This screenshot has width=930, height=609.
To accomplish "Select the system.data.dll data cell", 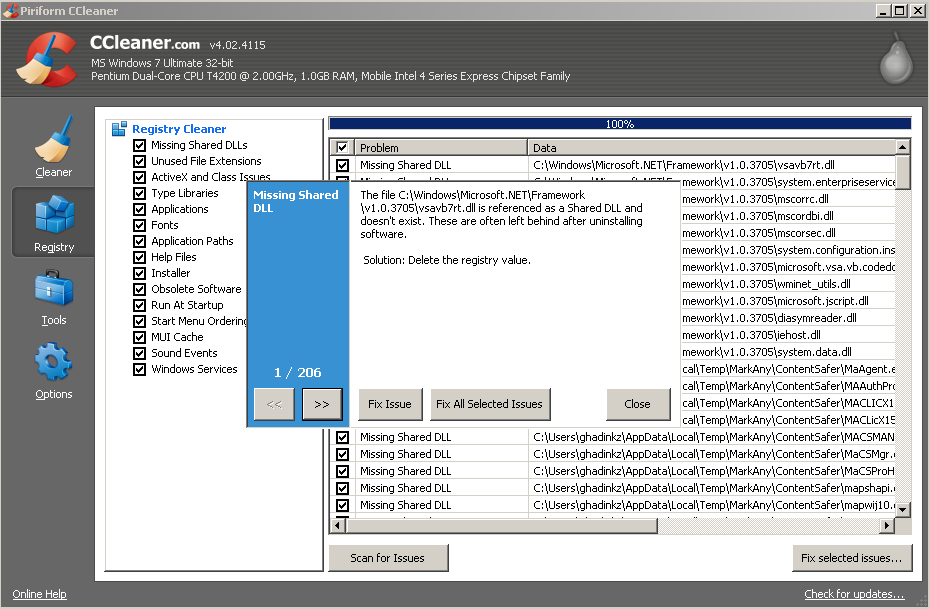I will pyautogui.click(x=788, y=352).
